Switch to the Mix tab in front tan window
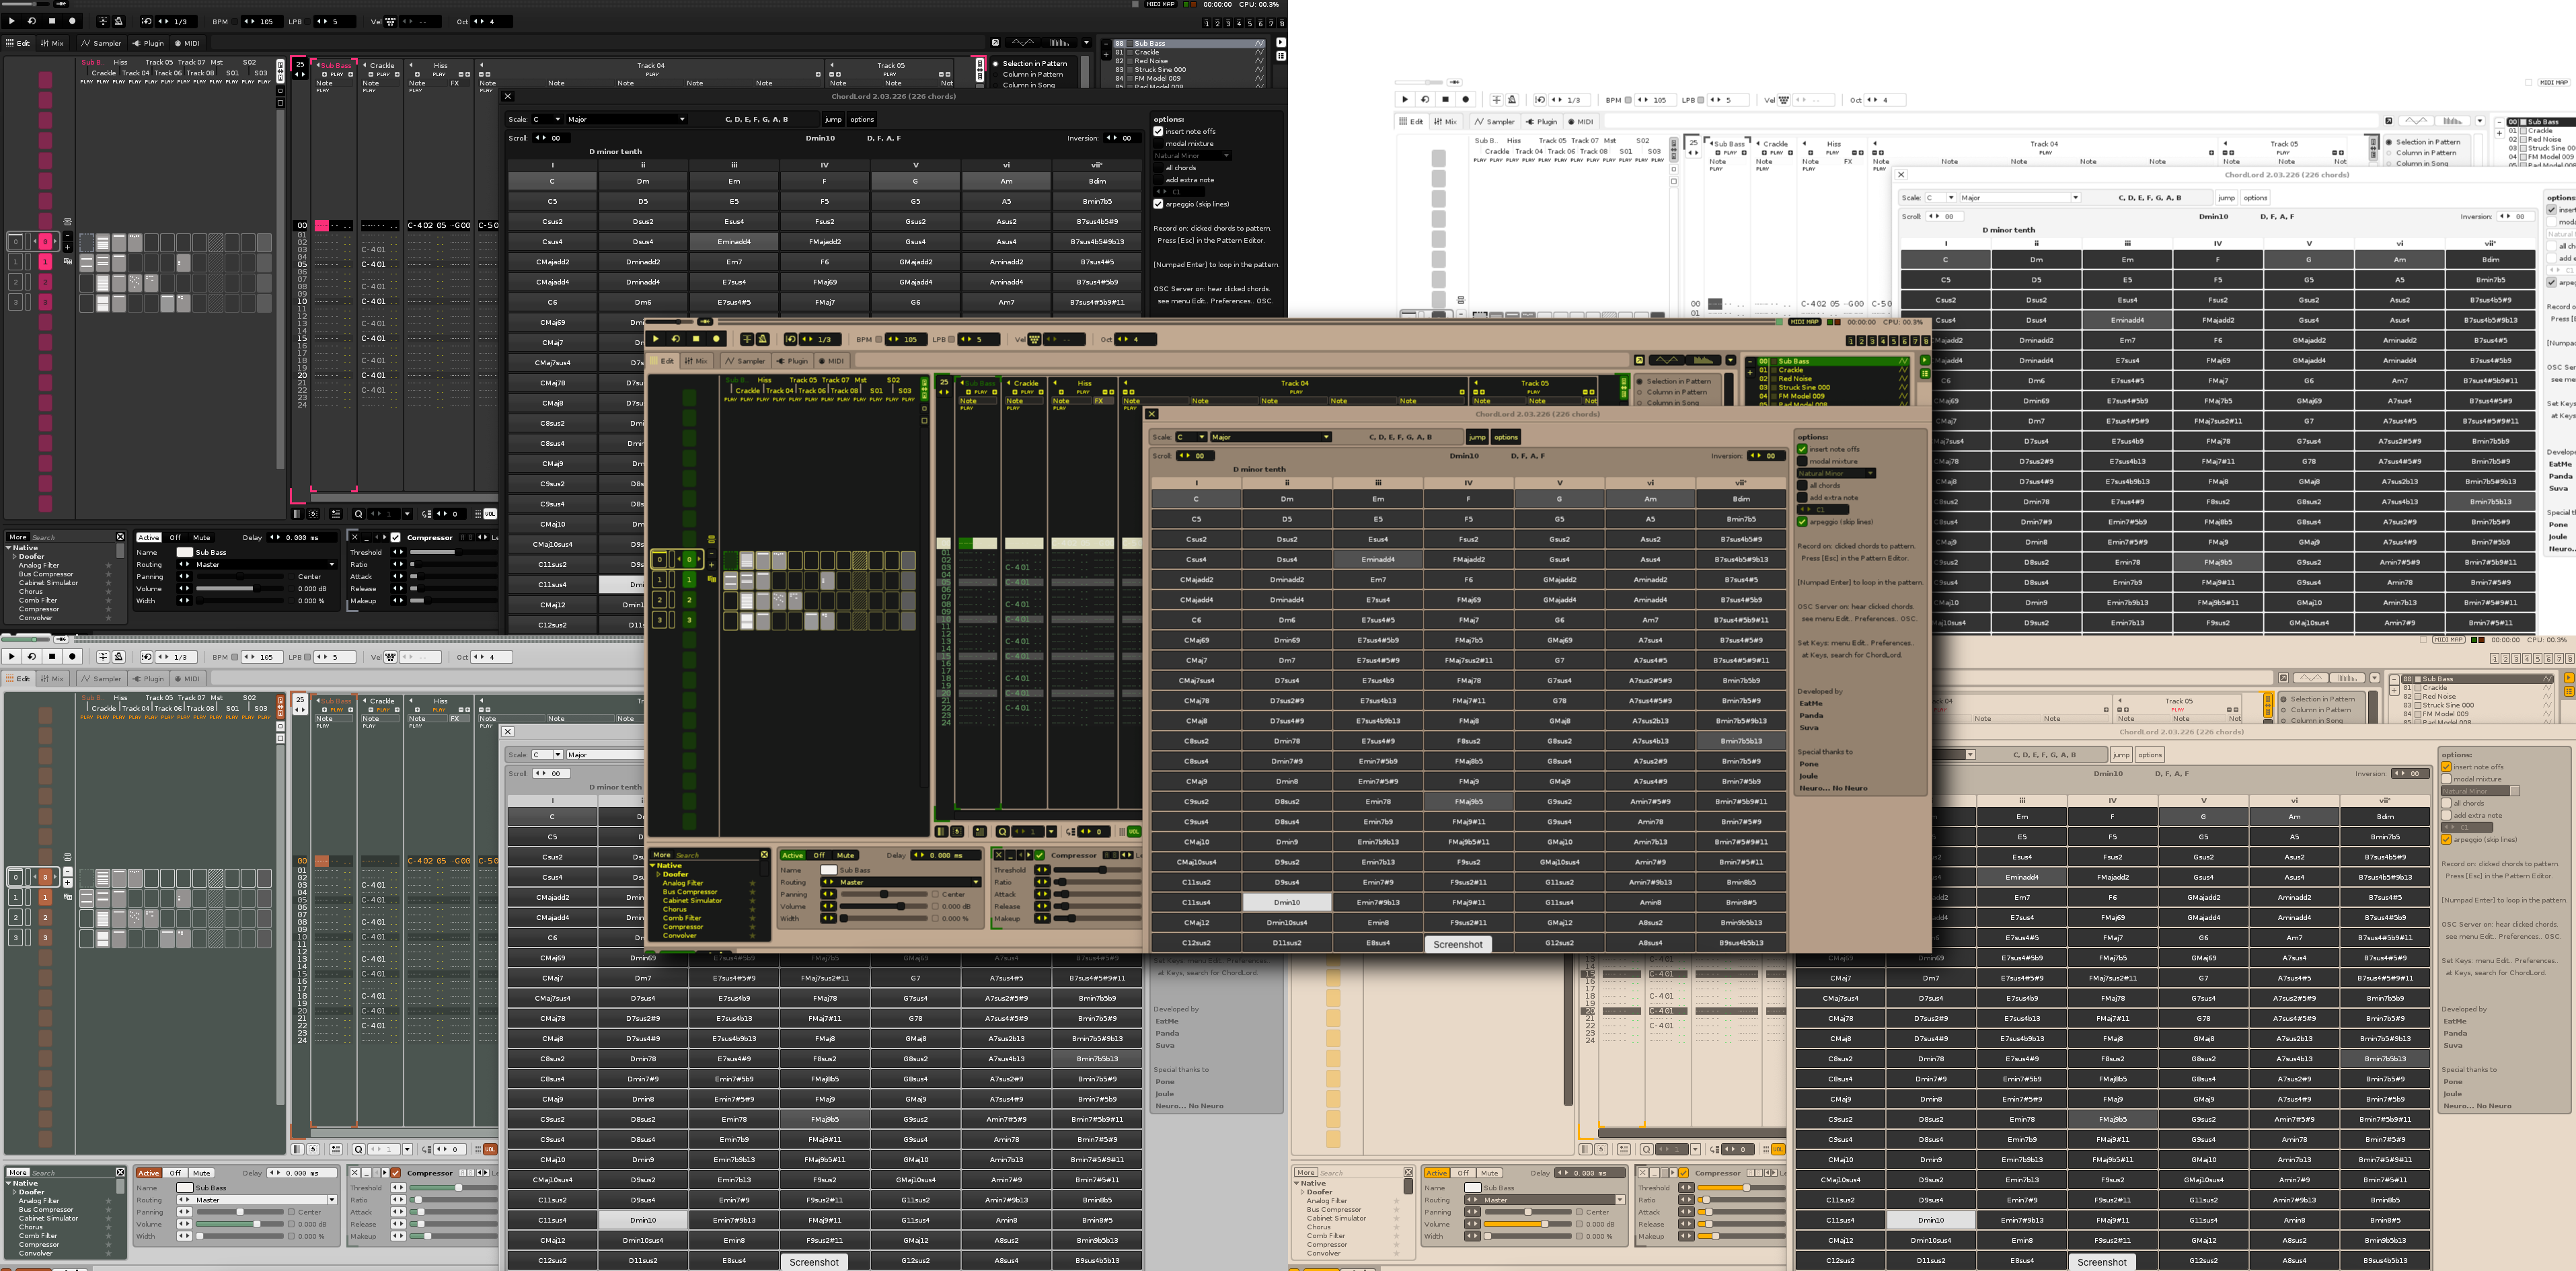 696,361
